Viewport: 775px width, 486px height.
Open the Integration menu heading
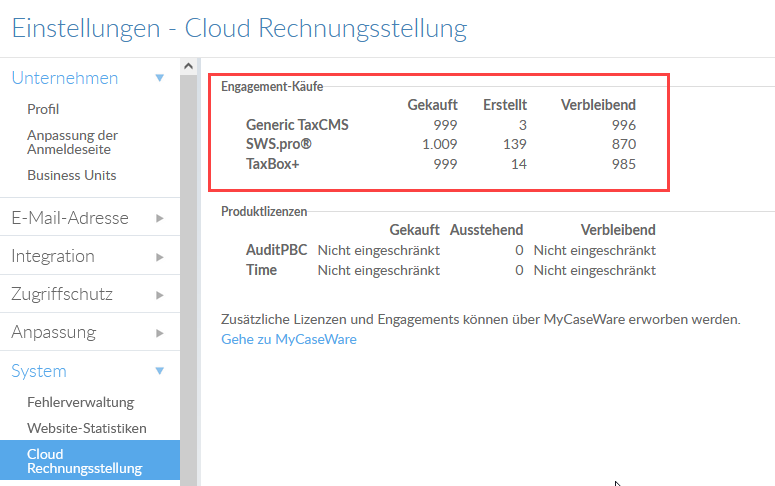click(53, 257)
